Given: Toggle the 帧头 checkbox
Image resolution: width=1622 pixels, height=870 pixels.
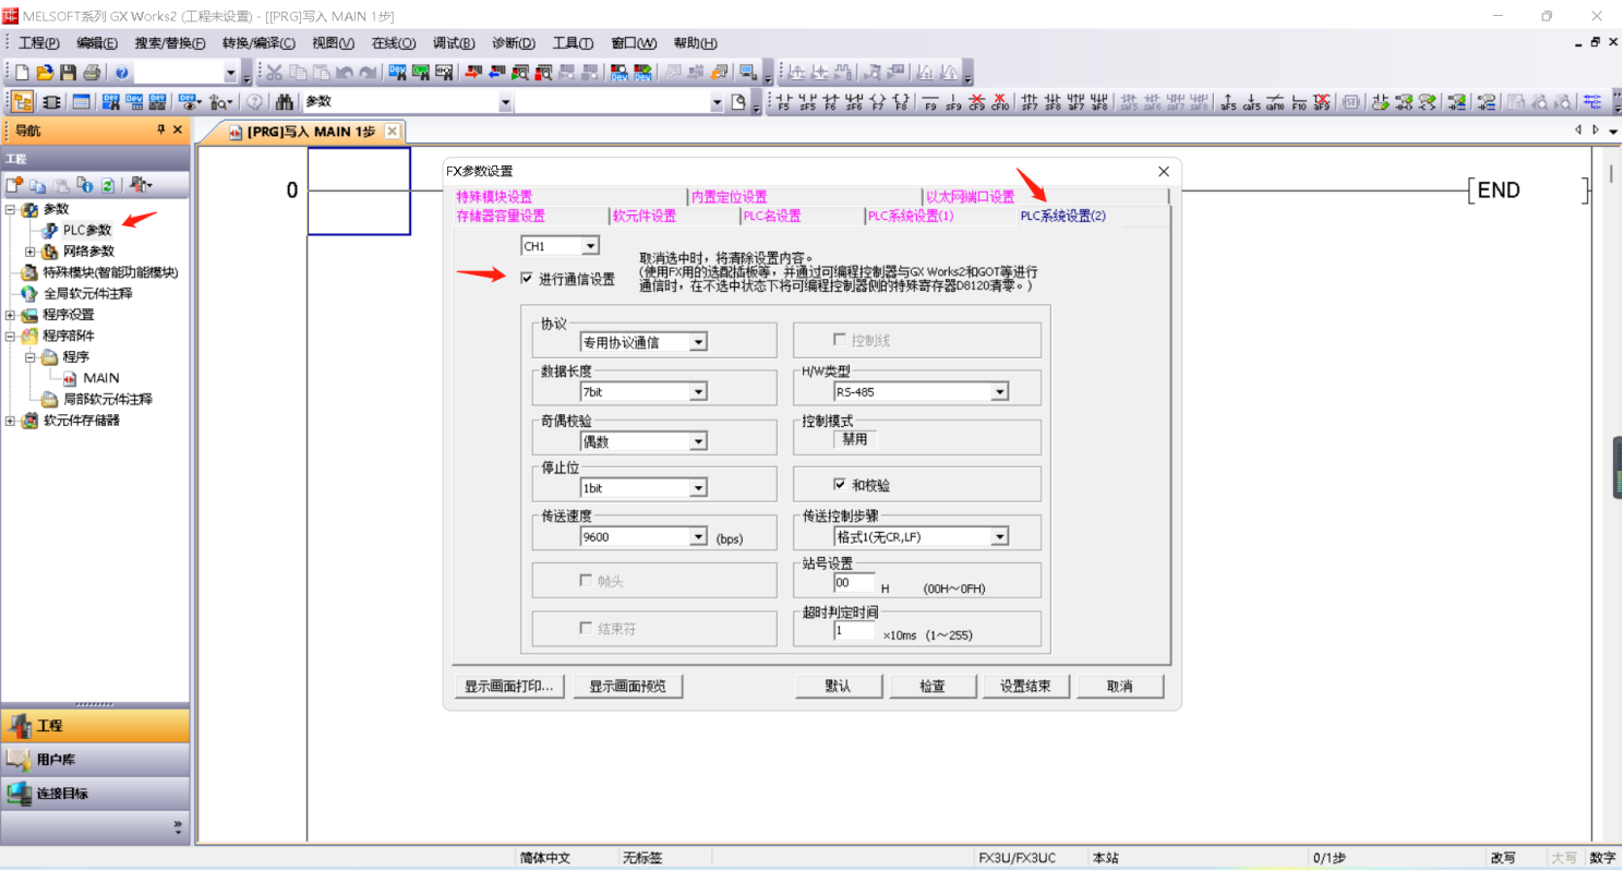Looking at the screenshot, I should 586,580.
